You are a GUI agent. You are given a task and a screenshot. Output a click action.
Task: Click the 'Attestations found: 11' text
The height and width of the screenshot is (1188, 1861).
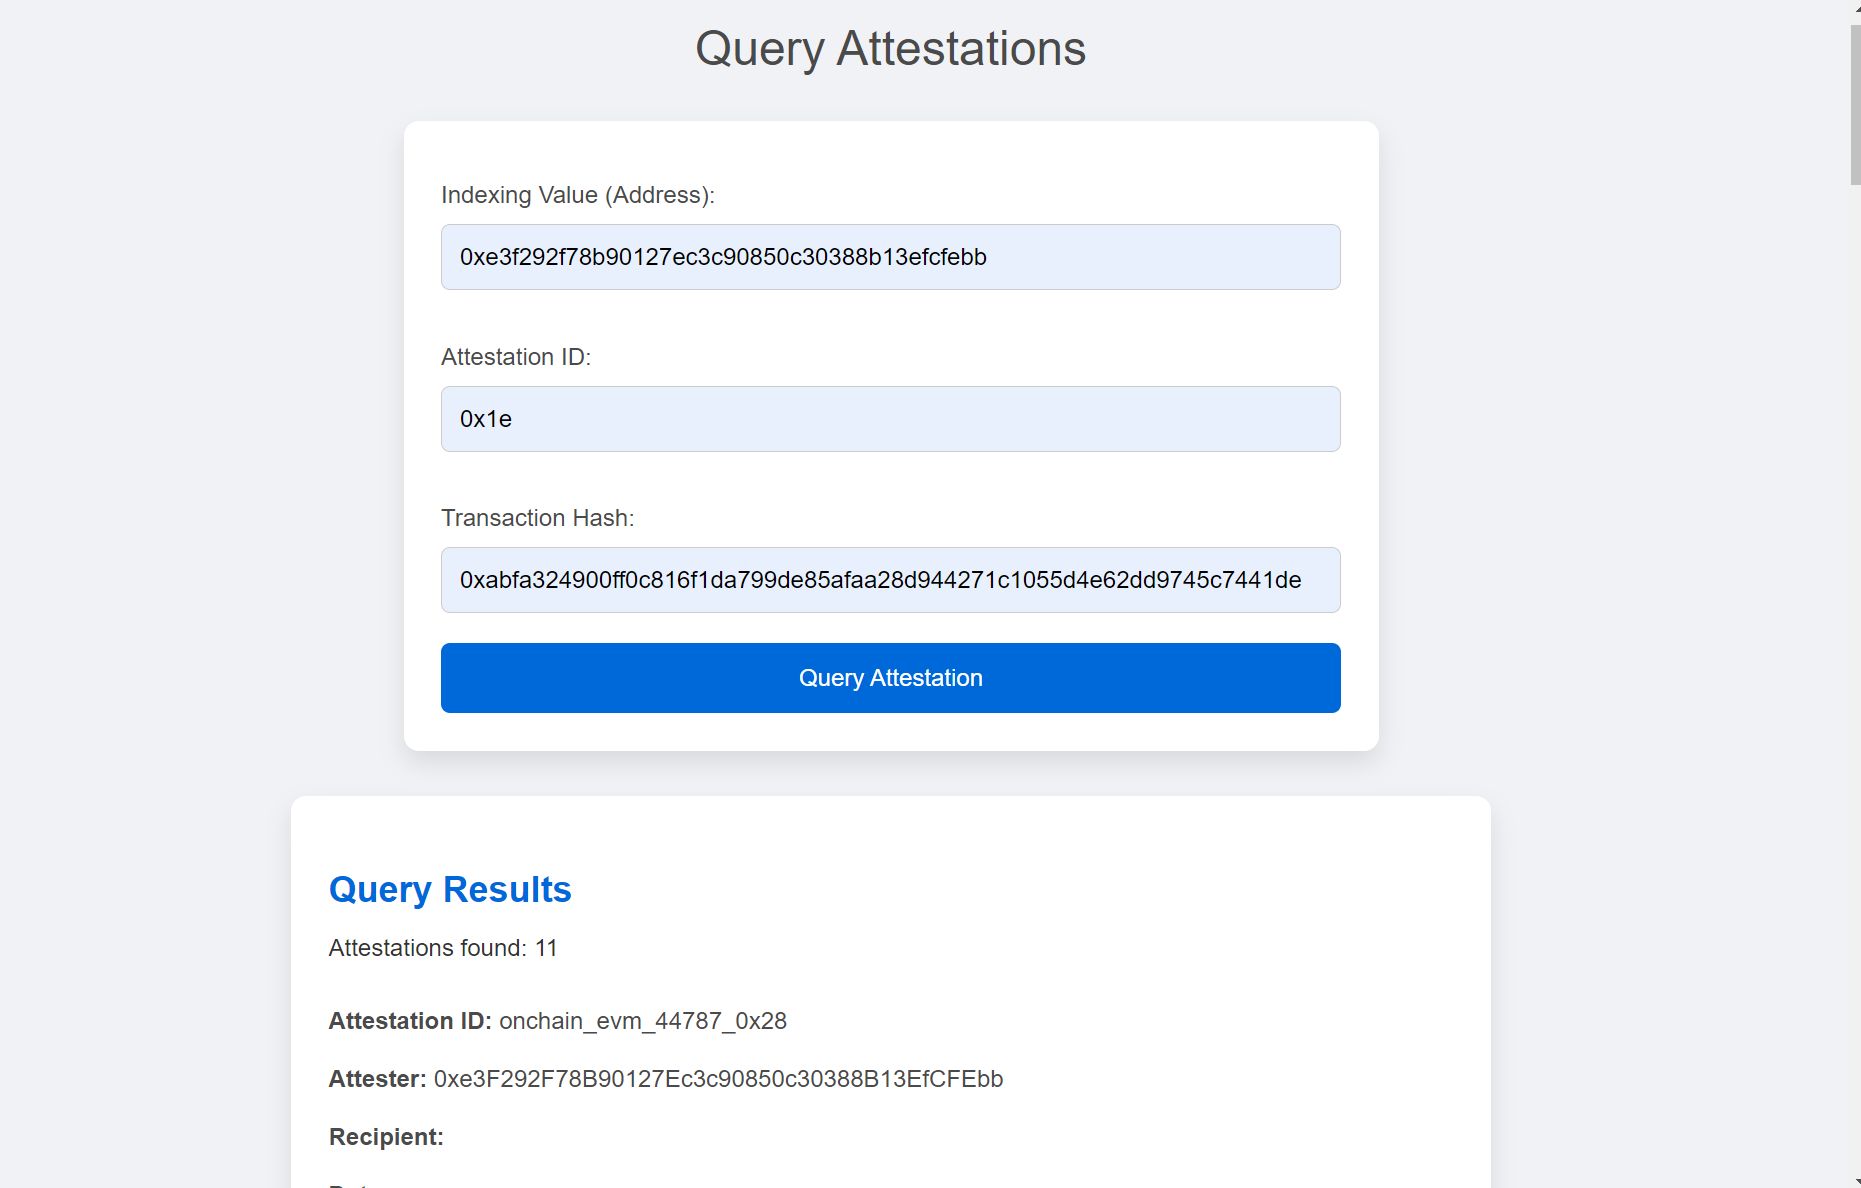pyautogui.click(x=443, y=948)
